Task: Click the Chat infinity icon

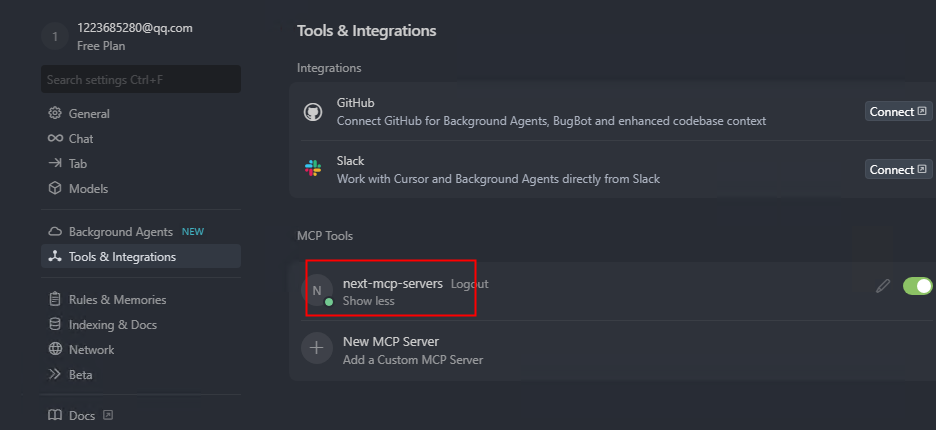Action: [55, 139]
